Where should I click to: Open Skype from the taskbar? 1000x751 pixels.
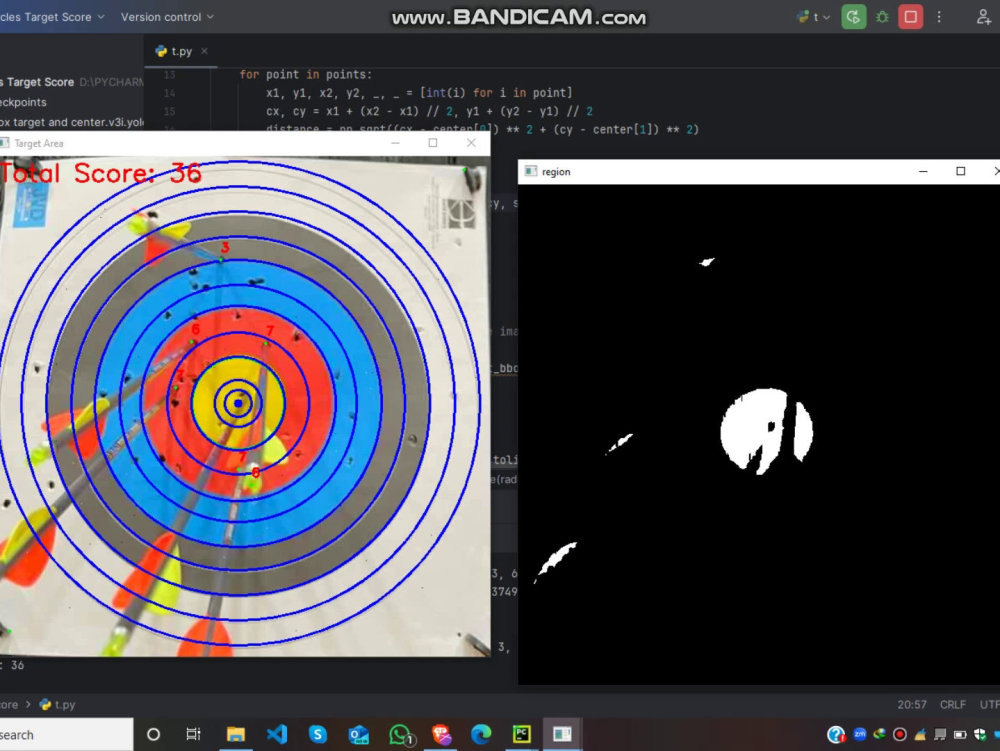point(318,734)
